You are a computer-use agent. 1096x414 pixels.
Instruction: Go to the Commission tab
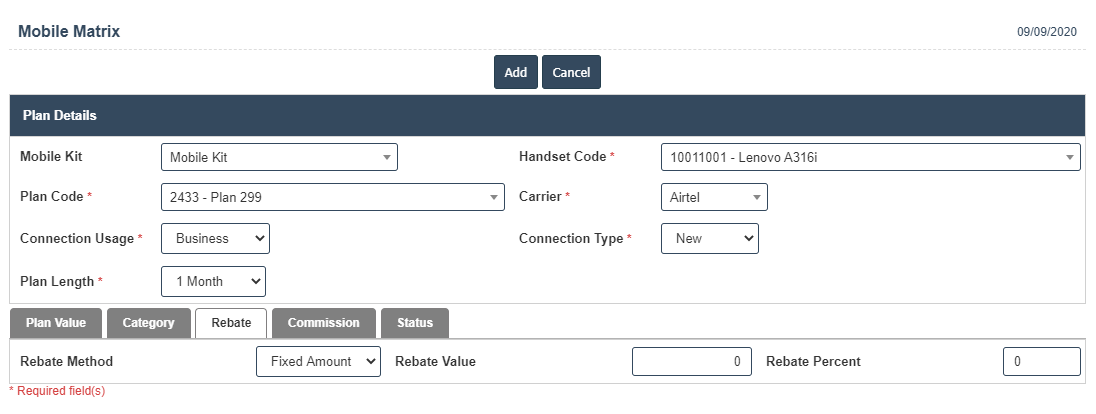coord(323,323)
